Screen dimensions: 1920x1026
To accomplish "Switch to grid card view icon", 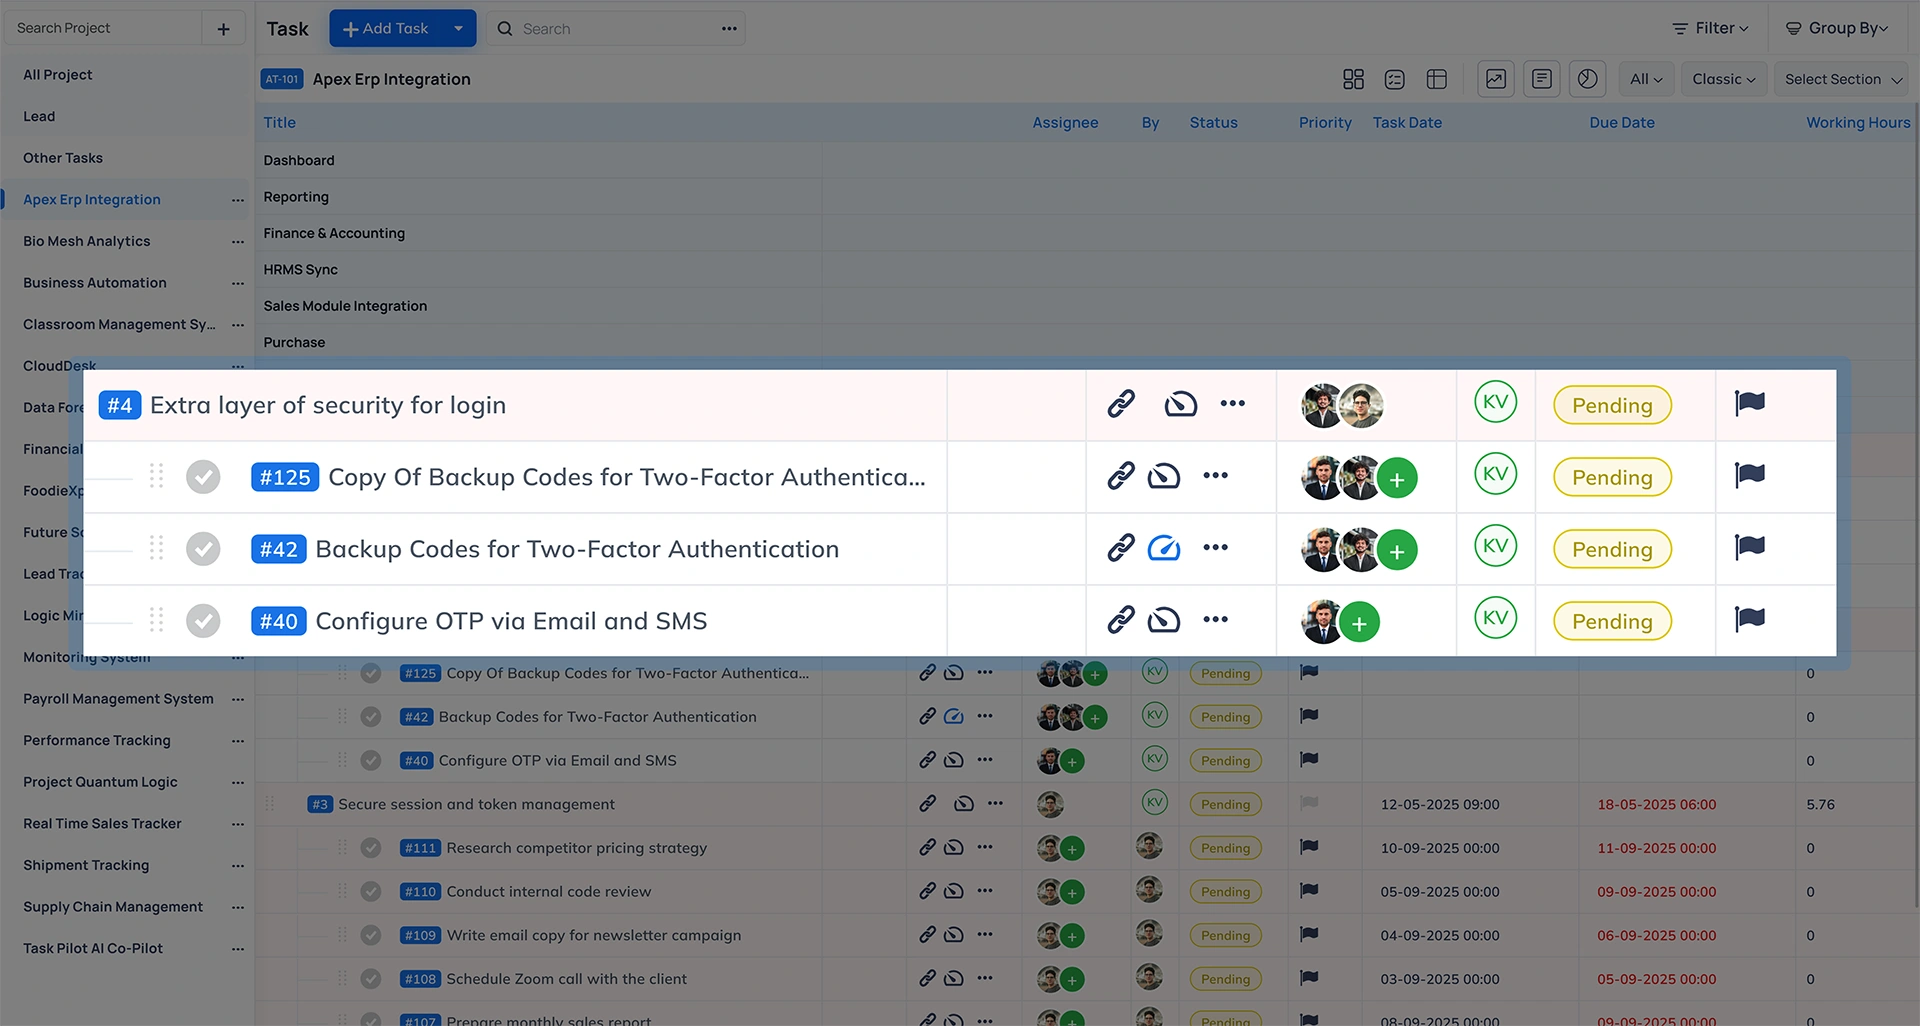I will tap(1353, 79).
